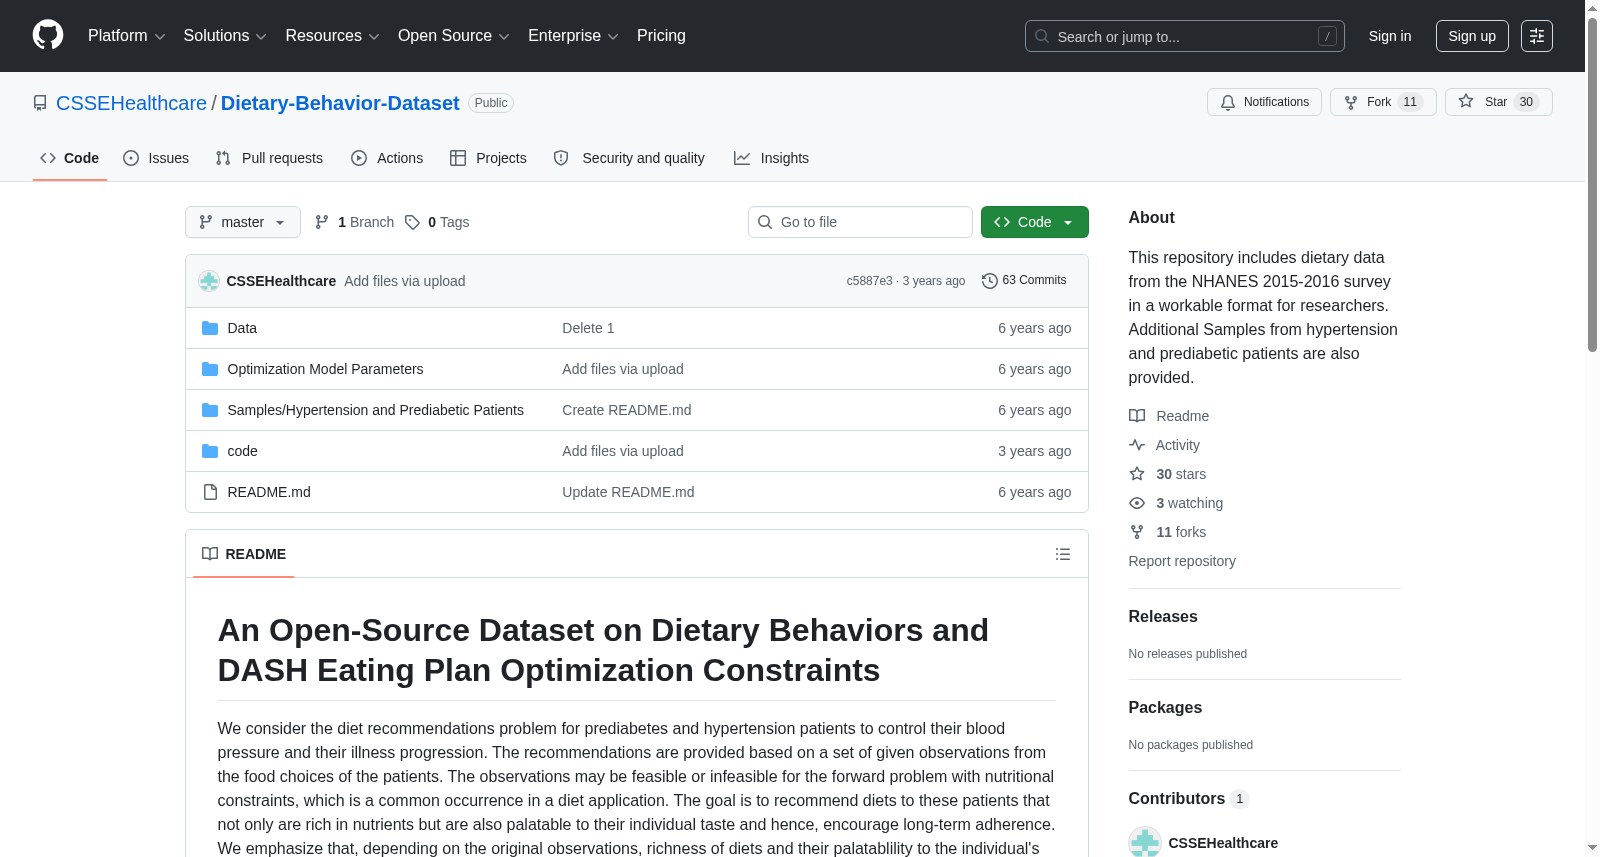Open the Packages section heading

click(1165, 708)
